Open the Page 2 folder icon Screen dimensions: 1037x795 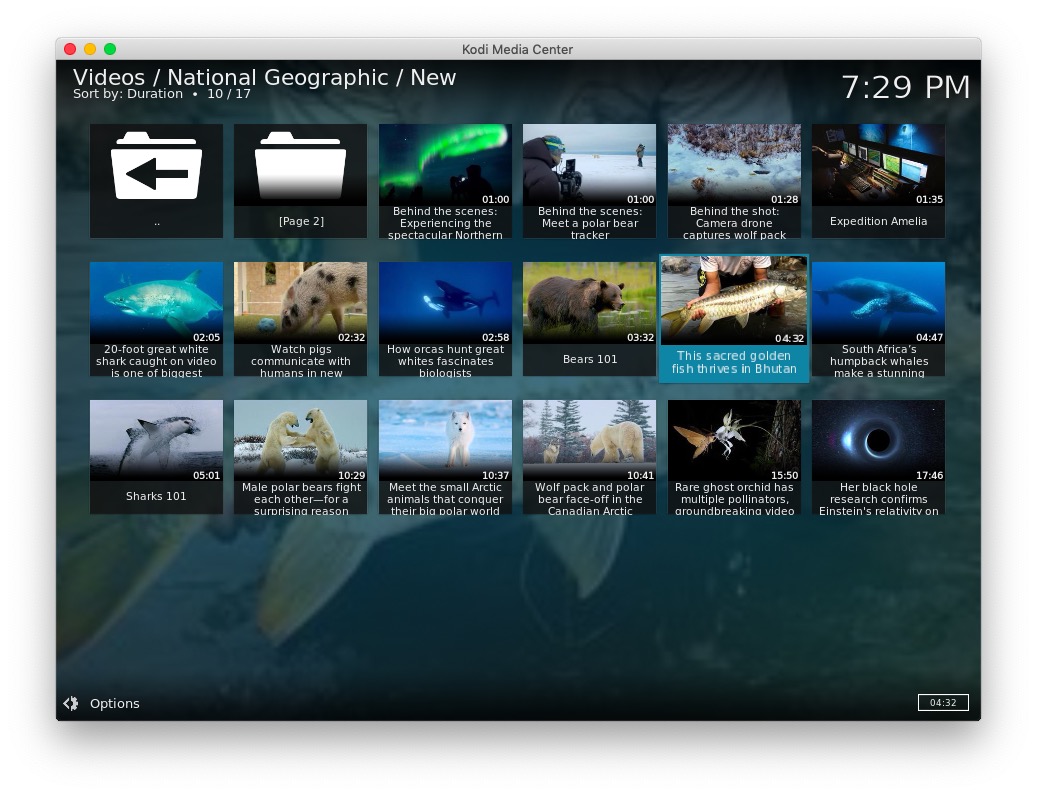[x=300, y=167]
